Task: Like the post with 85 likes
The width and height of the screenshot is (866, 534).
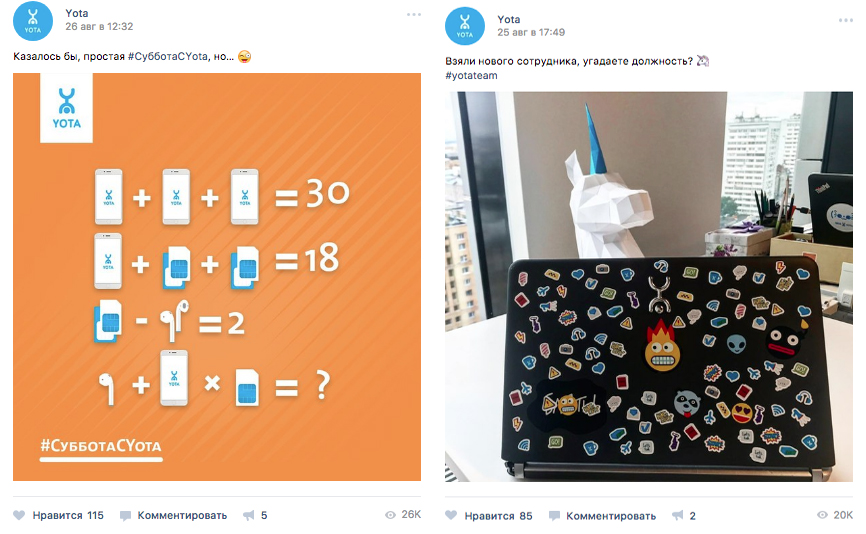Action: point(489,516)
